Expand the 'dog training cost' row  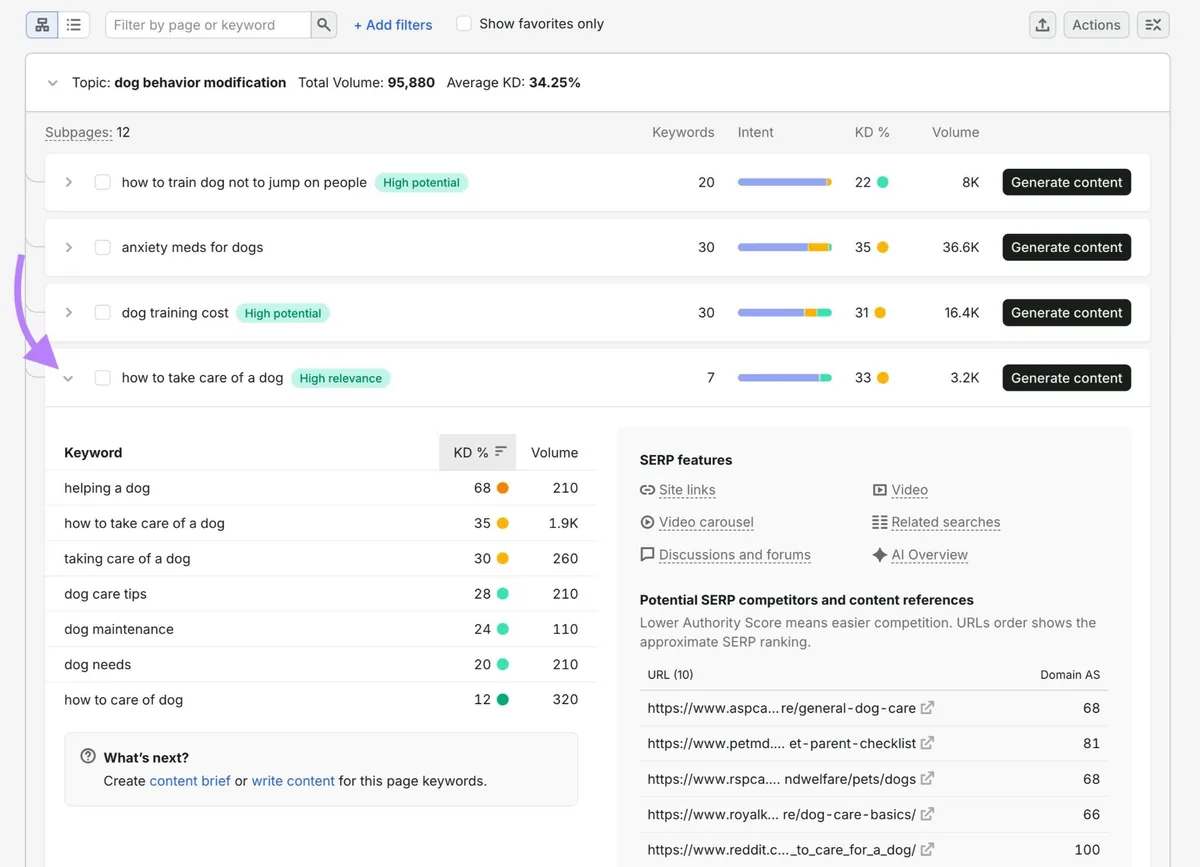[69, 313]
